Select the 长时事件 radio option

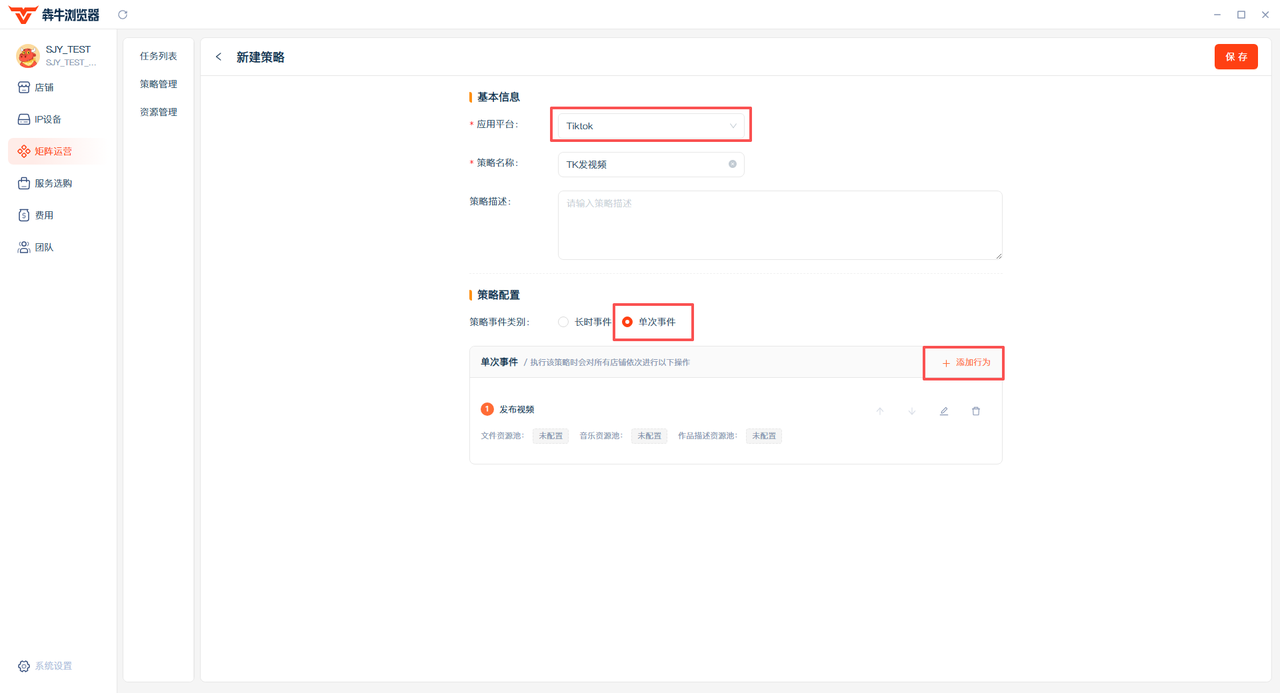point(564,322)
